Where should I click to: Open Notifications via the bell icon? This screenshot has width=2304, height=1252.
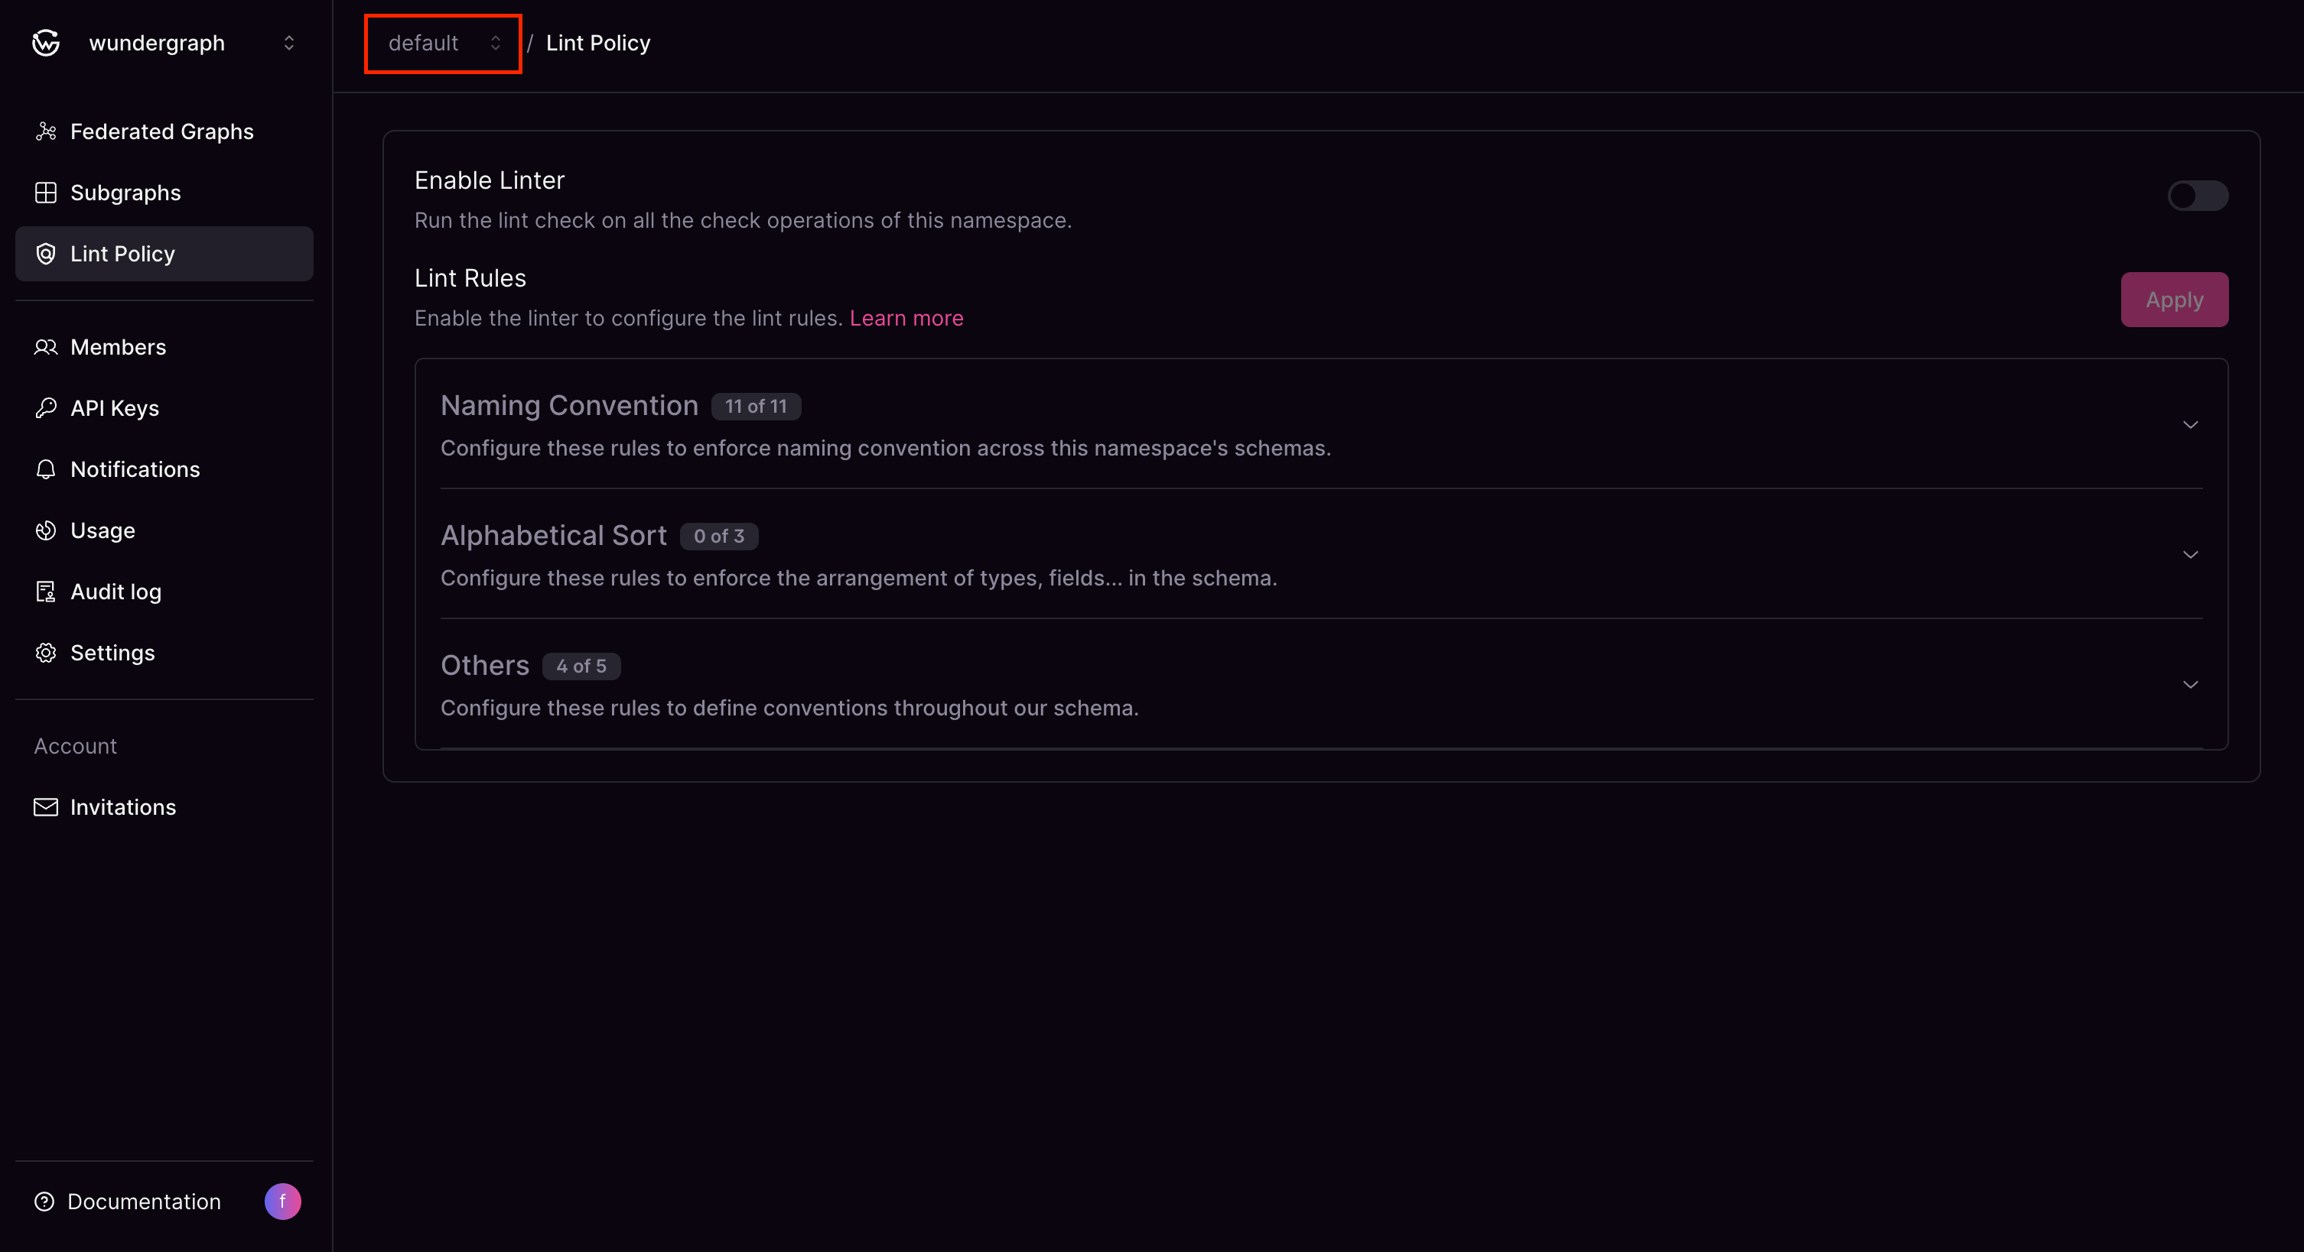(x=46, y=468)
